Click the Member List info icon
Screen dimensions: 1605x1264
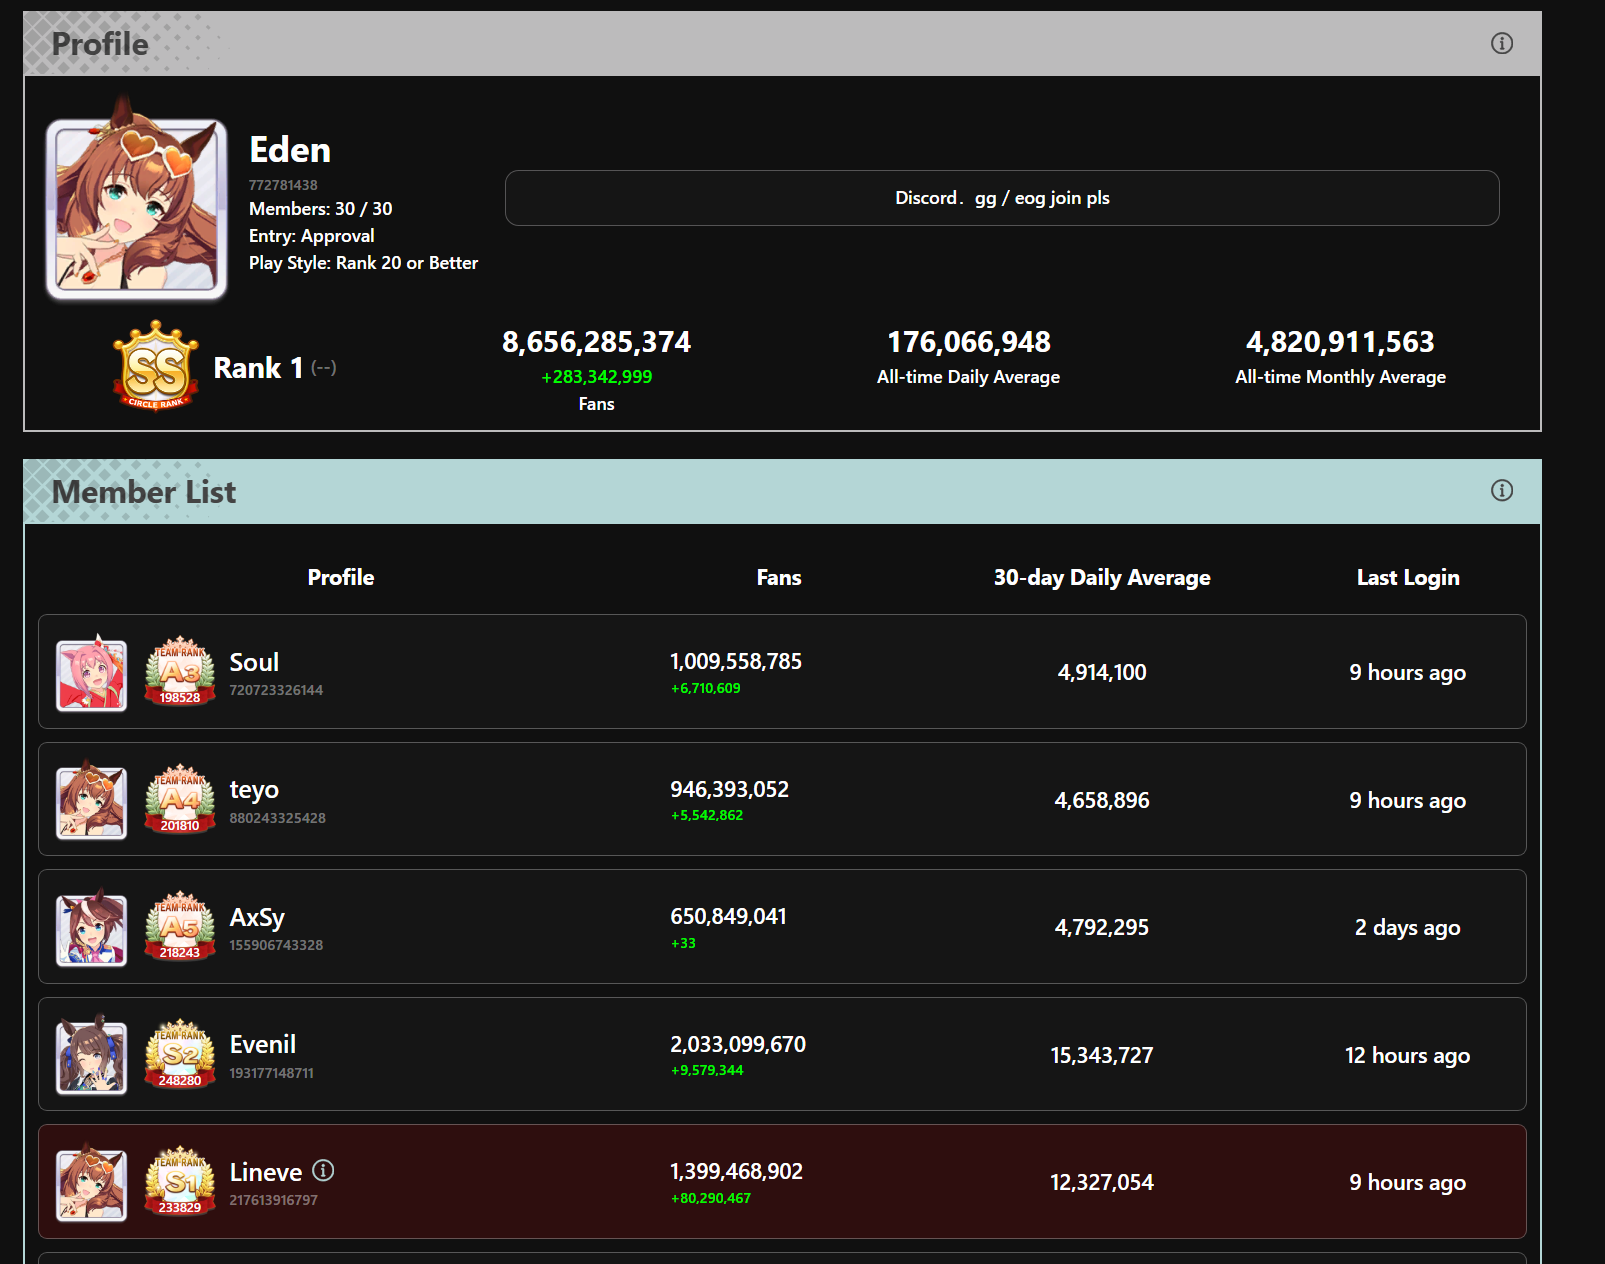(1501, 490)
